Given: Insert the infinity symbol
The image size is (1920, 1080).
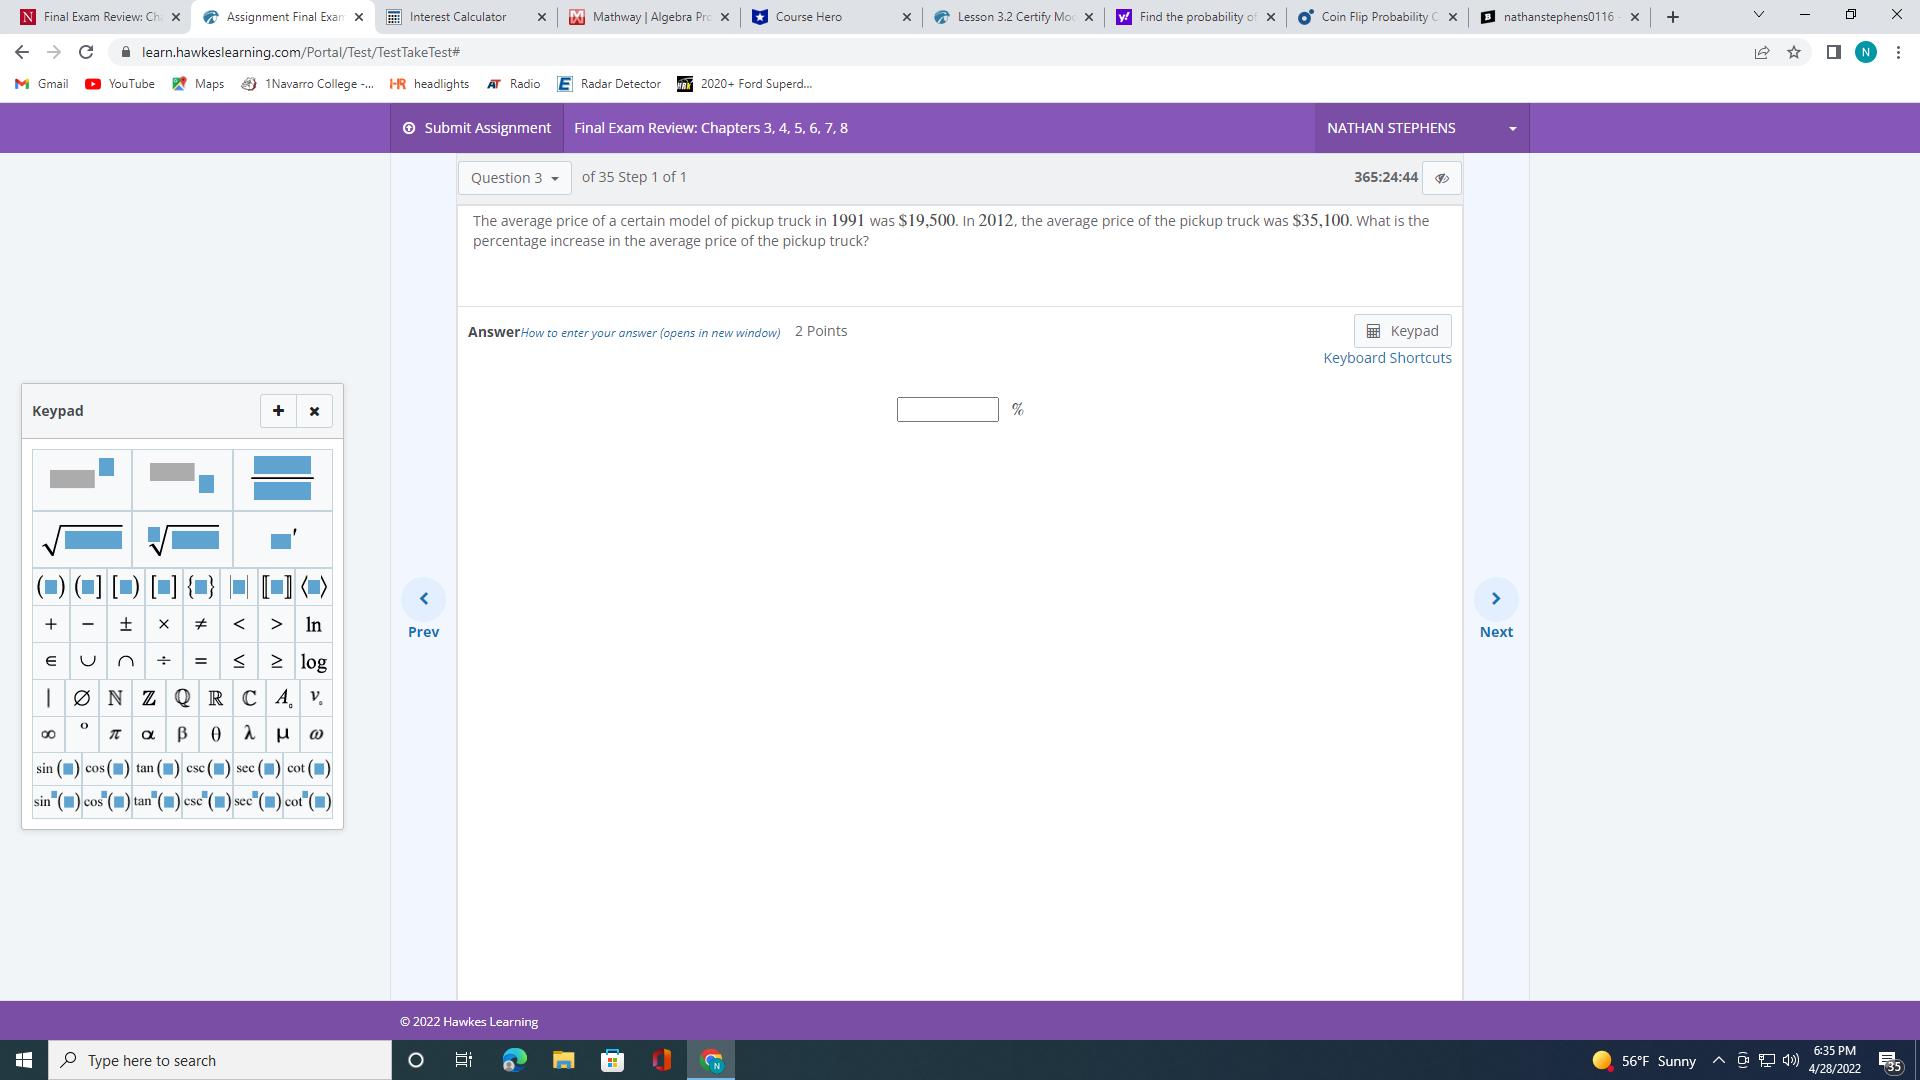Looking at the screenshot, I should coord(48,734).
